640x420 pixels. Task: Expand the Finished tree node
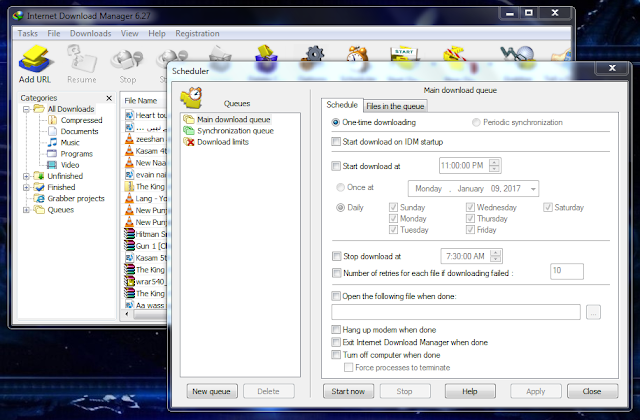[27, 187]
